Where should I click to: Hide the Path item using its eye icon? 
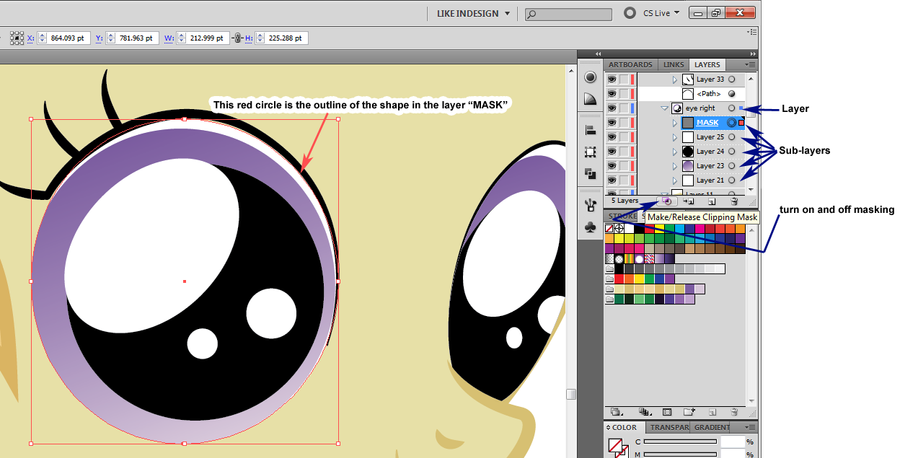(612, 94)
